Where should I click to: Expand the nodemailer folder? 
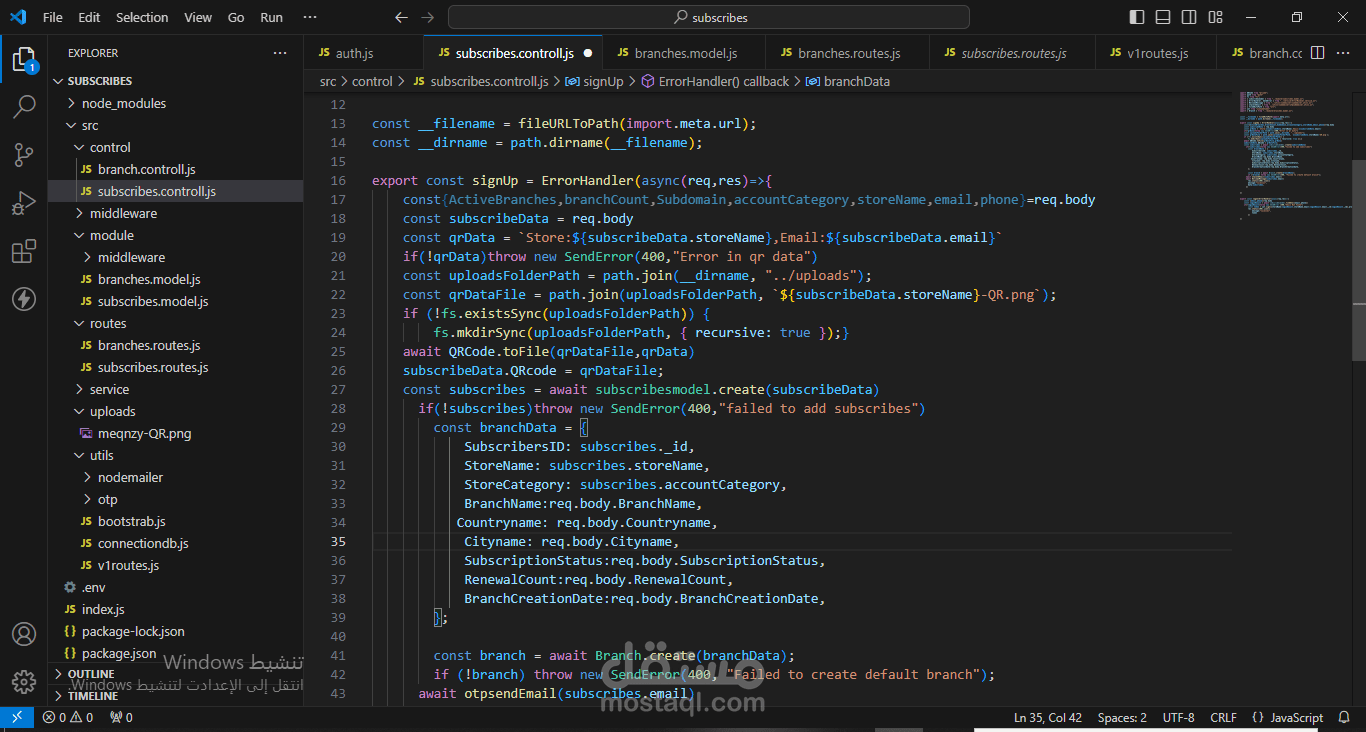(175, 477)
